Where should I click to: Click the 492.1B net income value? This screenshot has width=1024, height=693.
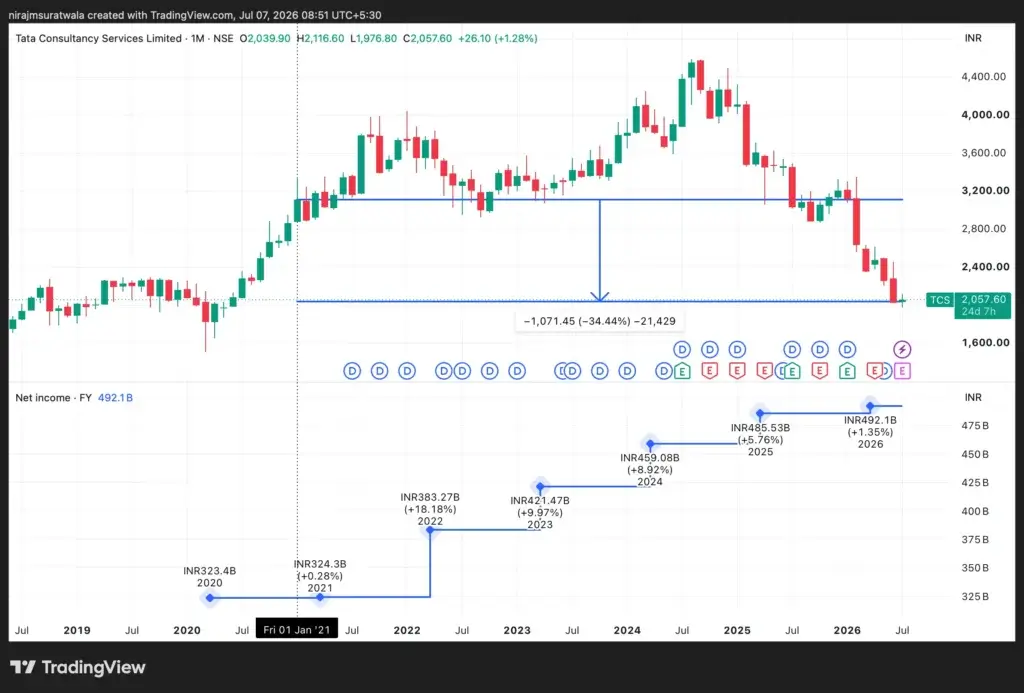click(115, 398)
